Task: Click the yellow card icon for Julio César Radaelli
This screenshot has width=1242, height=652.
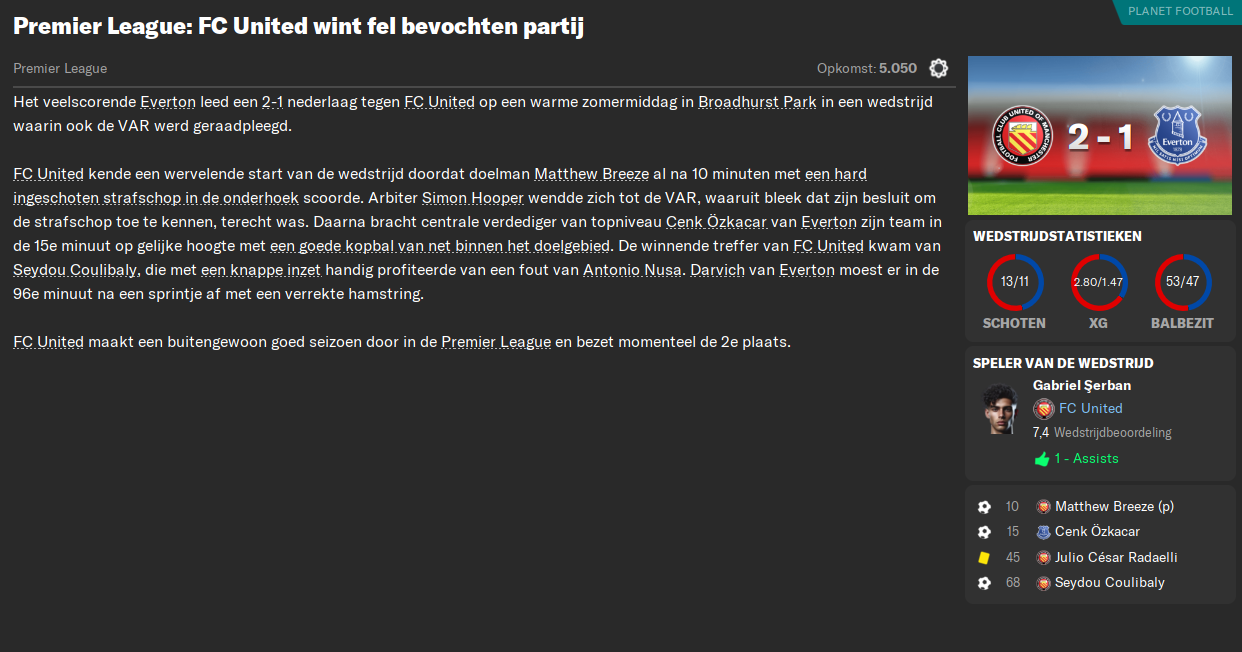Action: point(984,557)
